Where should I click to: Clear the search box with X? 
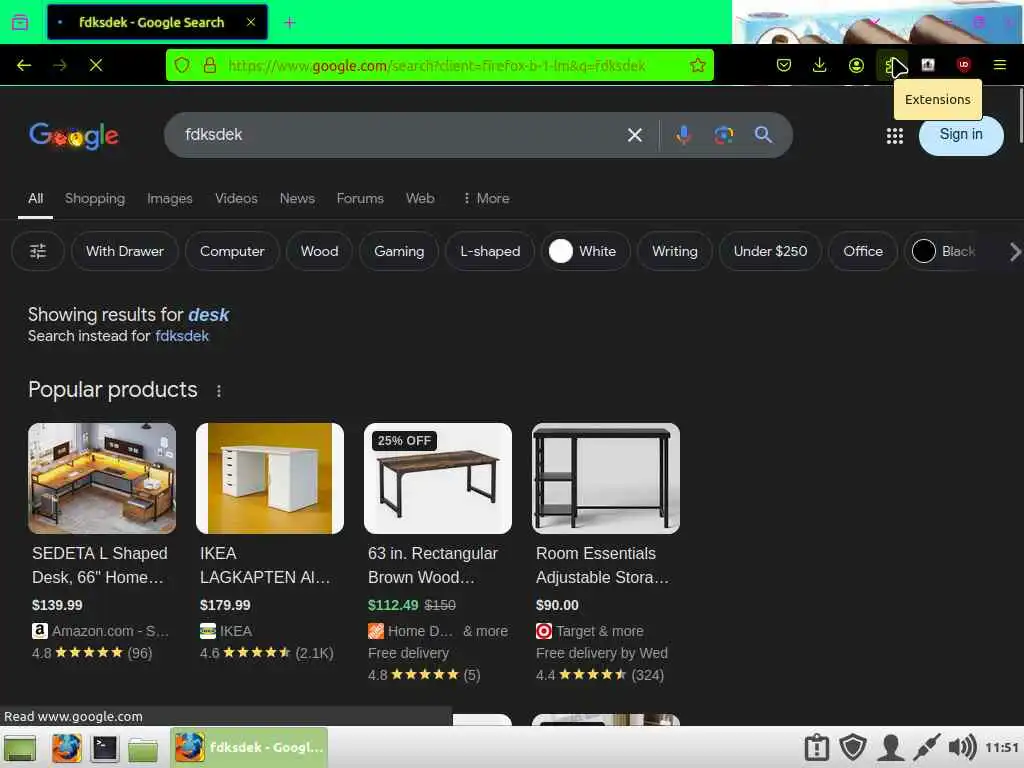click(634, 135)
